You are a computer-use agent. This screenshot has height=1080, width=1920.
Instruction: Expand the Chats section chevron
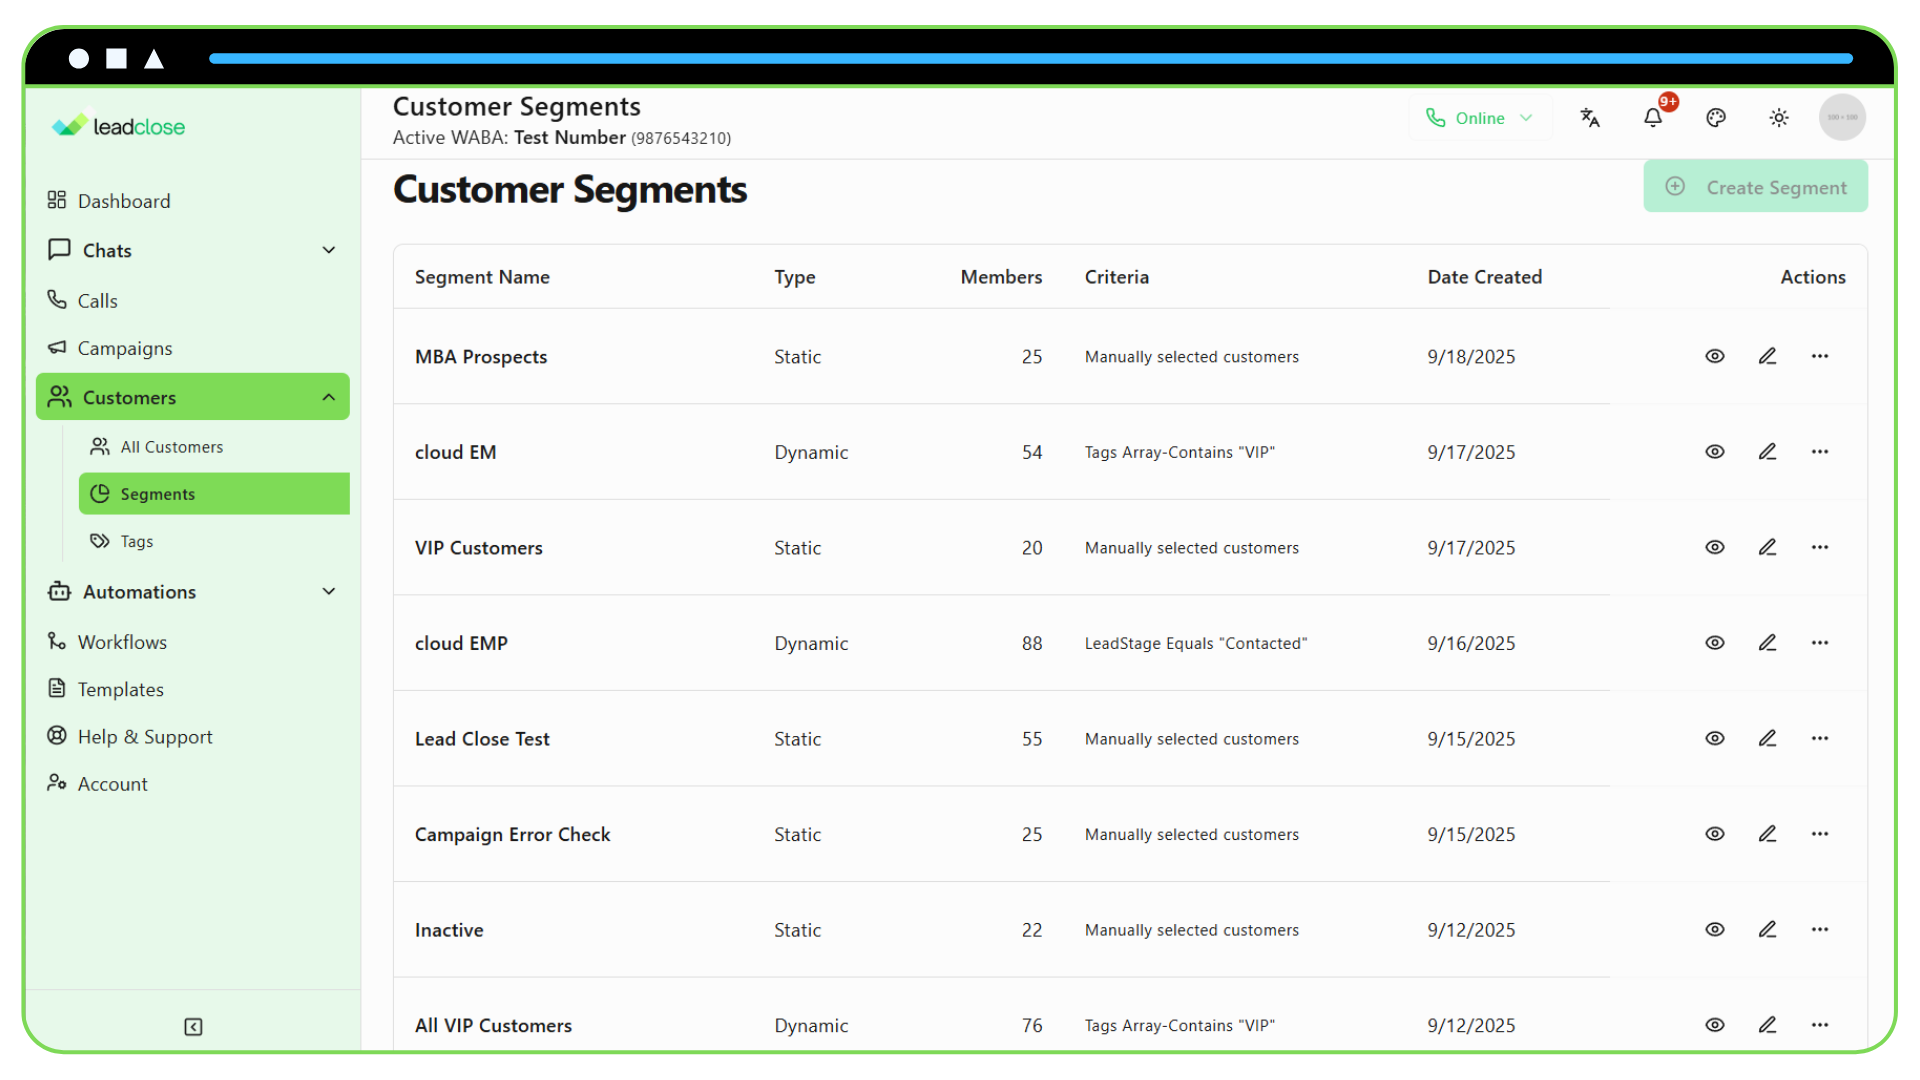pos(329,250)
